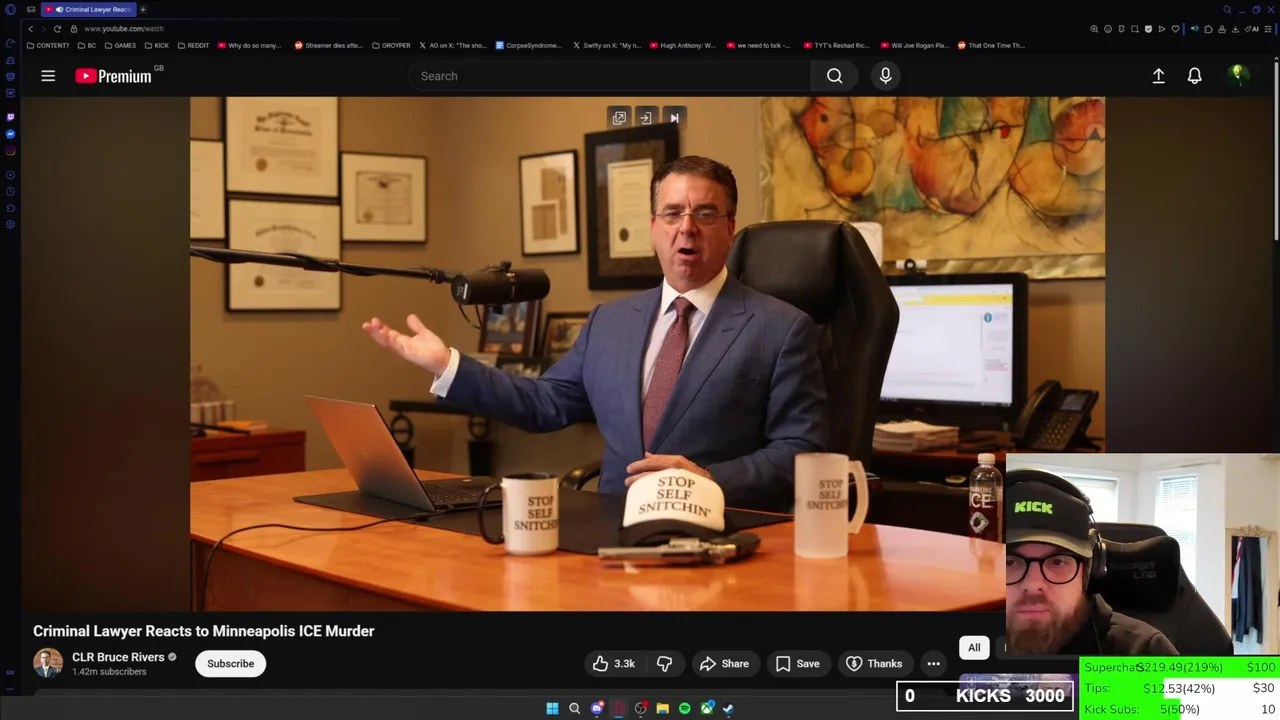Screen dimensions: 1280x720
Task: Open "TYT's Rashad Ric..." bookmark
Action: (838, 45)
